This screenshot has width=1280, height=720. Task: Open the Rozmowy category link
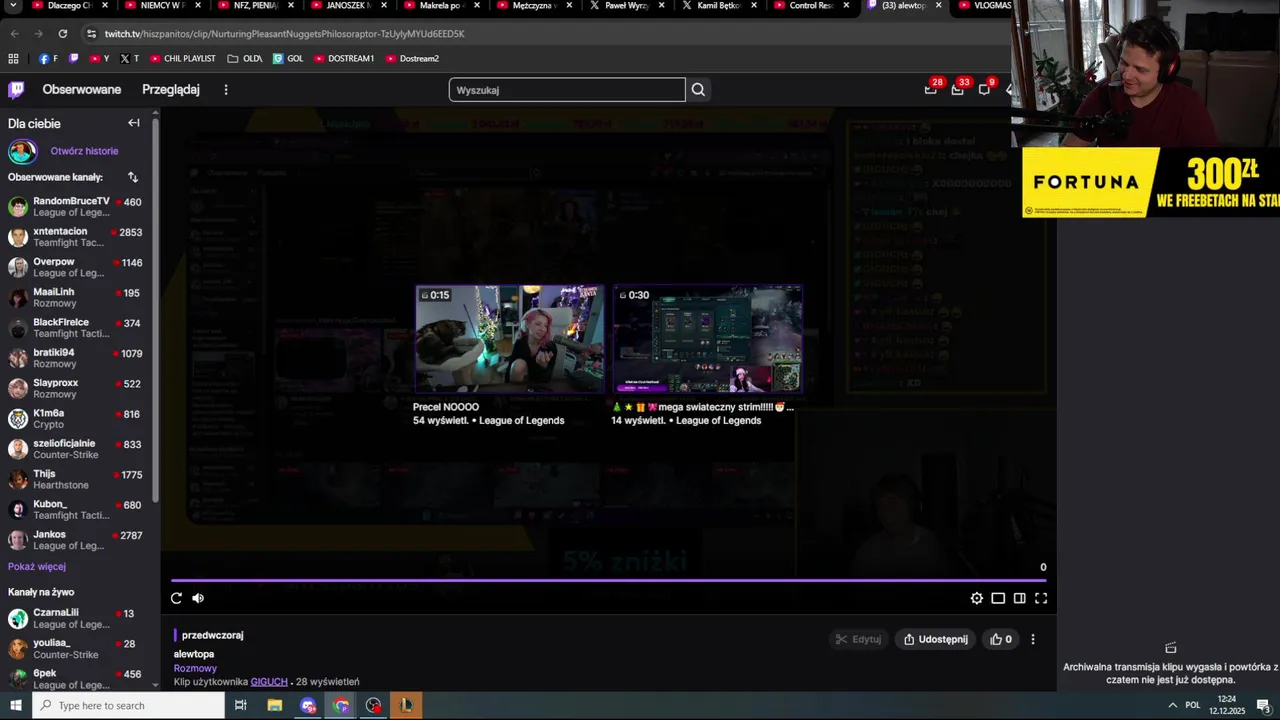pos(195,668)
